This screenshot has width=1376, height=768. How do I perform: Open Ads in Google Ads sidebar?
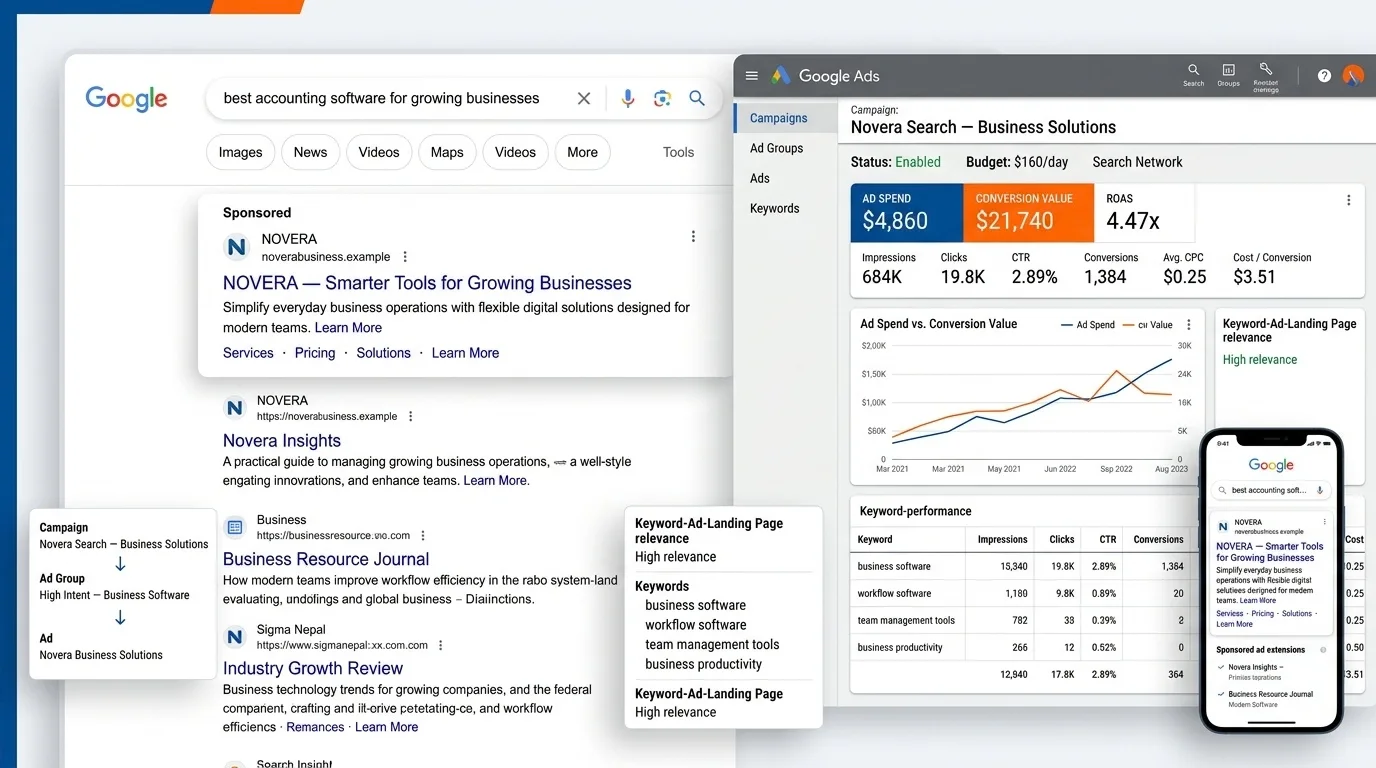click(x=760, y=178)
